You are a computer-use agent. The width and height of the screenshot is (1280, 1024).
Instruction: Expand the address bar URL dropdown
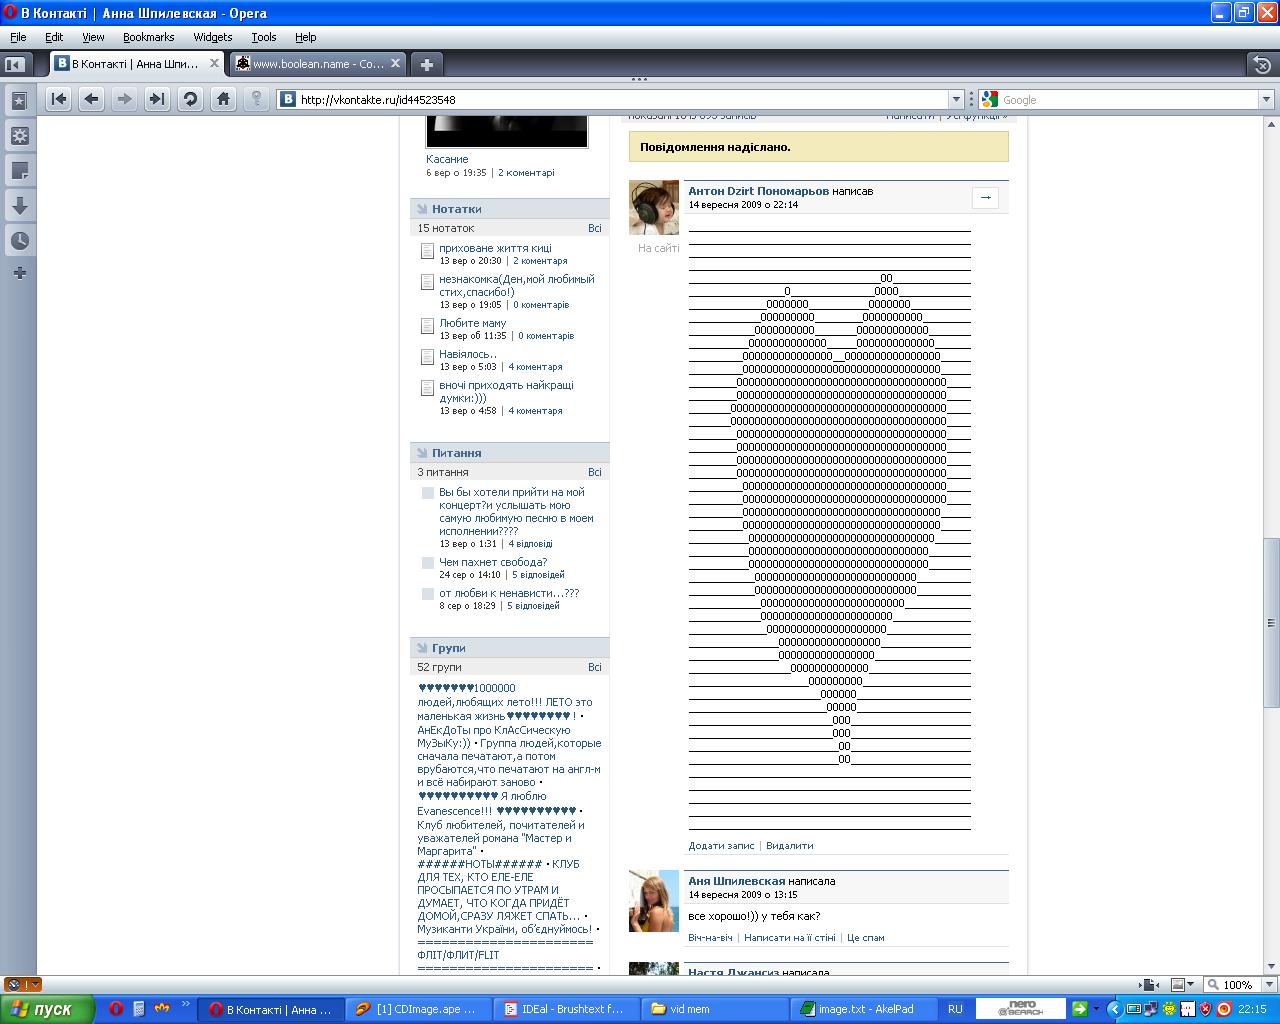coord(956,100)
